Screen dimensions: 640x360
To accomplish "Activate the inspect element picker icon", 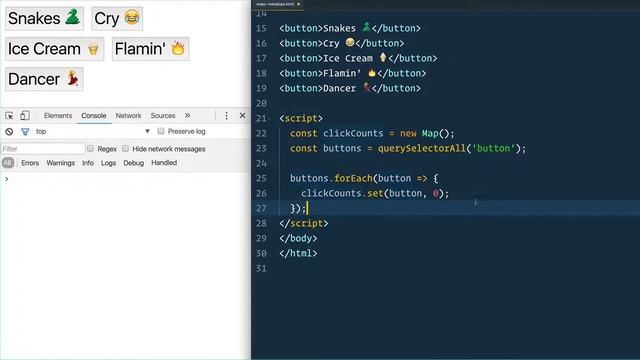I will [9, 116].
